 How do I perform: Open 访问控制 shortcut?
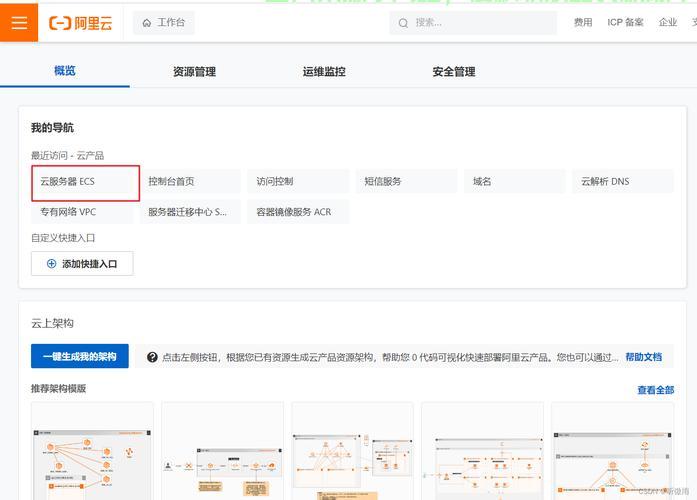(x=298, y=181)
